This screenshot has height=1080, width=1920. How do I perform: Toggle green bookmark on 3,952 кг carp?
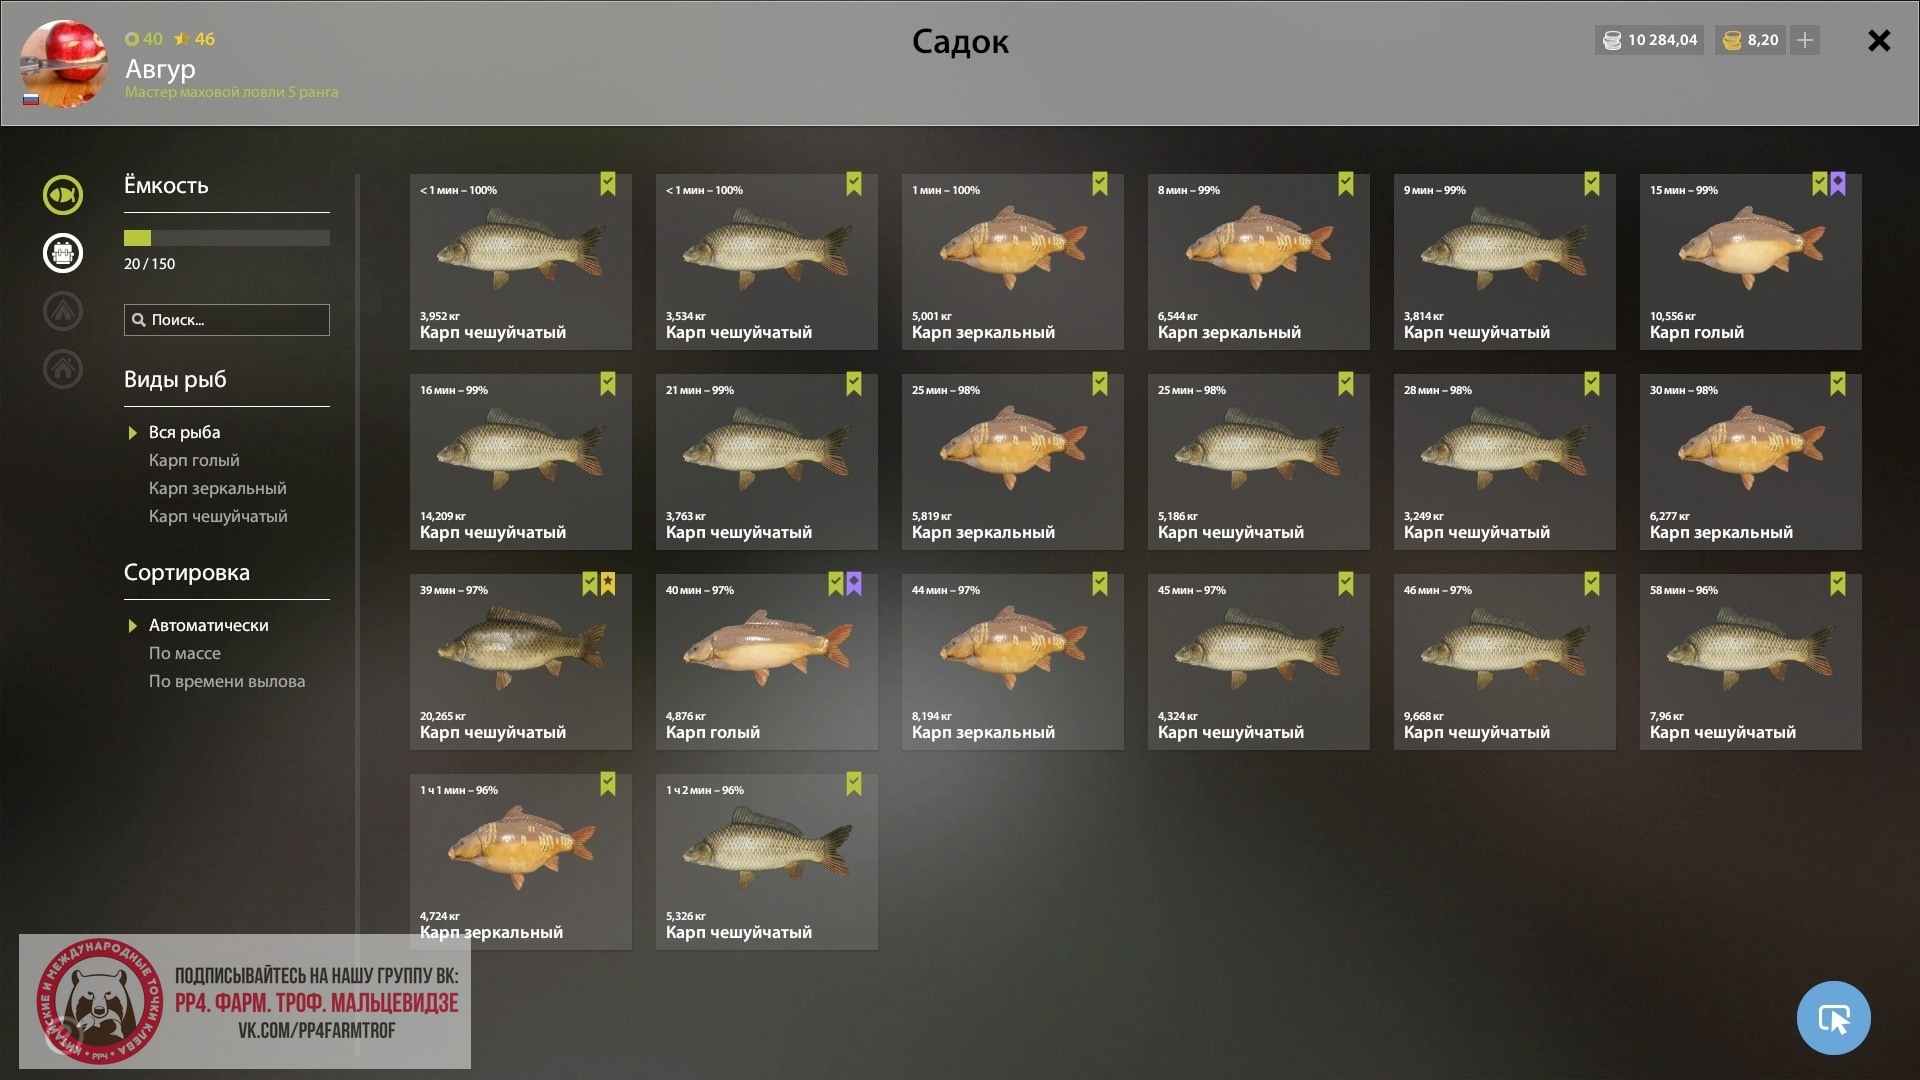tap(608, 184)
